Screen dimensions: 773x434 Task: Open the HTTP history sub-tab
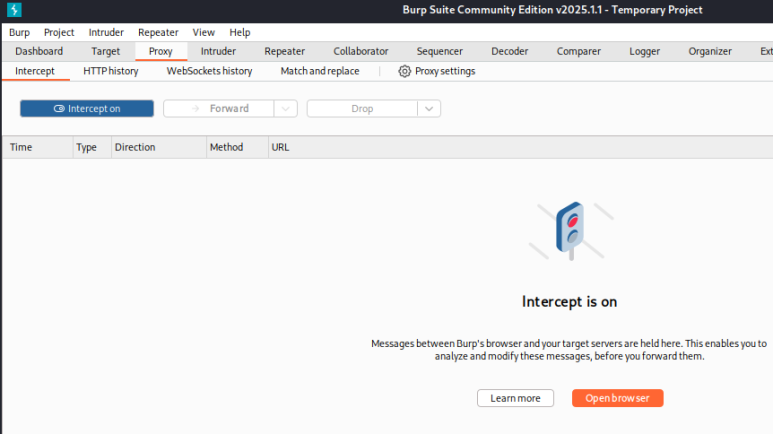[x=111, y=71]
